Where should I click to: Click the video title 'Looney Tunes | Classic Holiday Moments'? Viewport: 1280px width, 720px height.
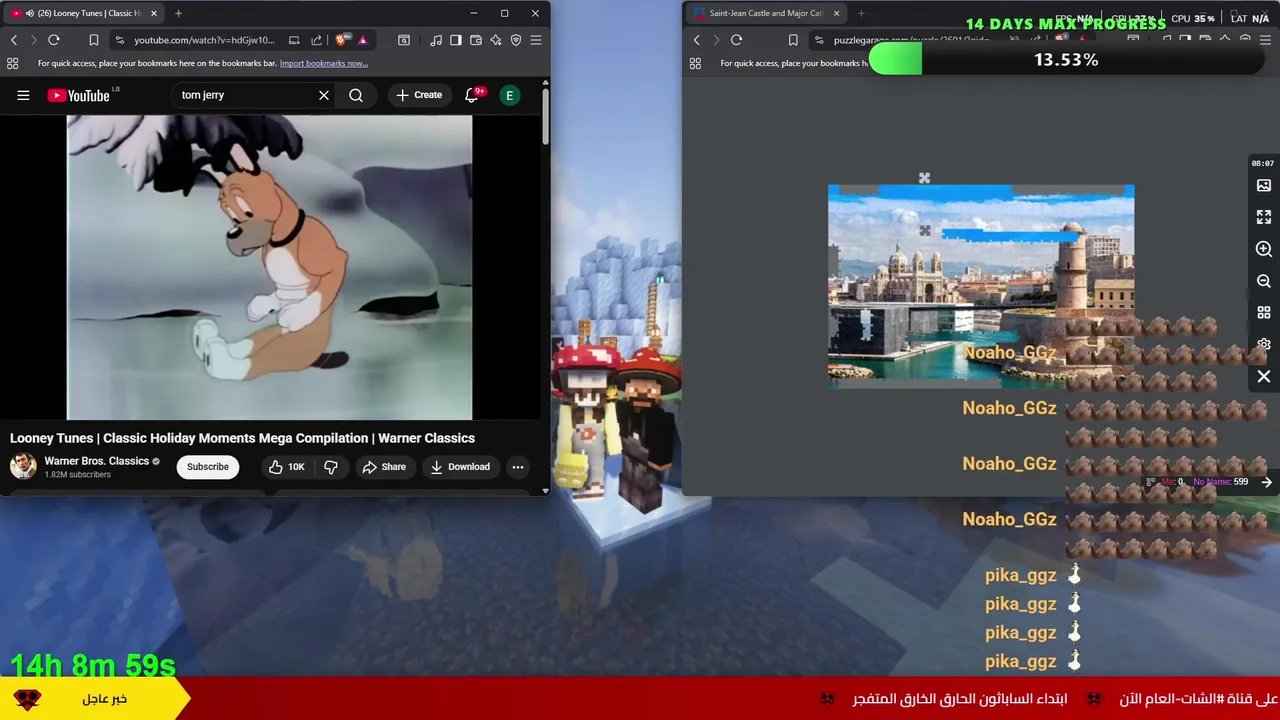click(242, 438)
